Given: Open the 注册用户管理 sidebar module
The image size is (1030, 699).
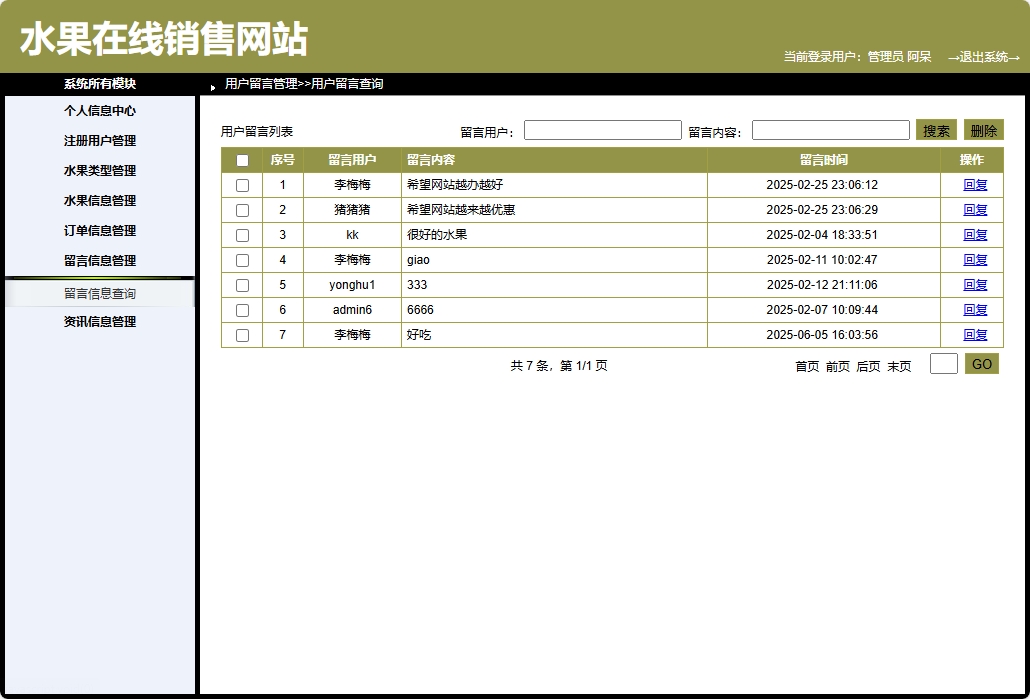Looking at the screenshot, I should 99,140.
